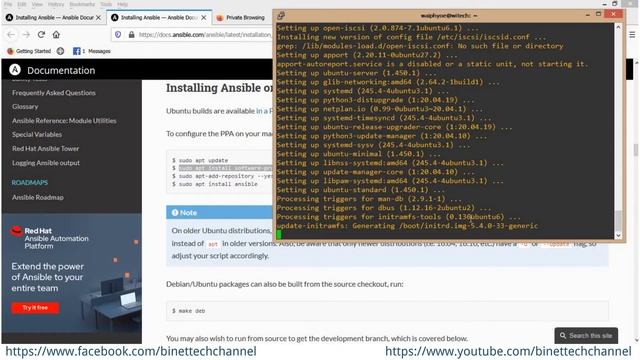Click the ROADMAPS sidebar heading
Image resolution: width=640 pixels, height=360 pixels.
pyautogui.click(x=30, y=182)
